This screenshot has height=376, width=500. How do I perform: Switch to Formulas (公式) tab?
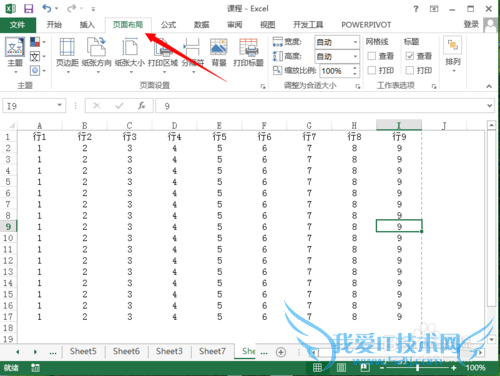click(x=168, y=25)
